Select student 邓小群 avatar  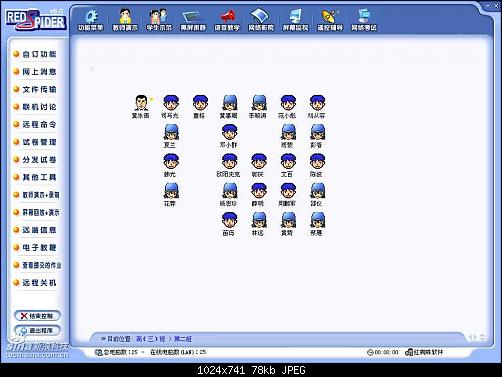[x=229, y=132]
